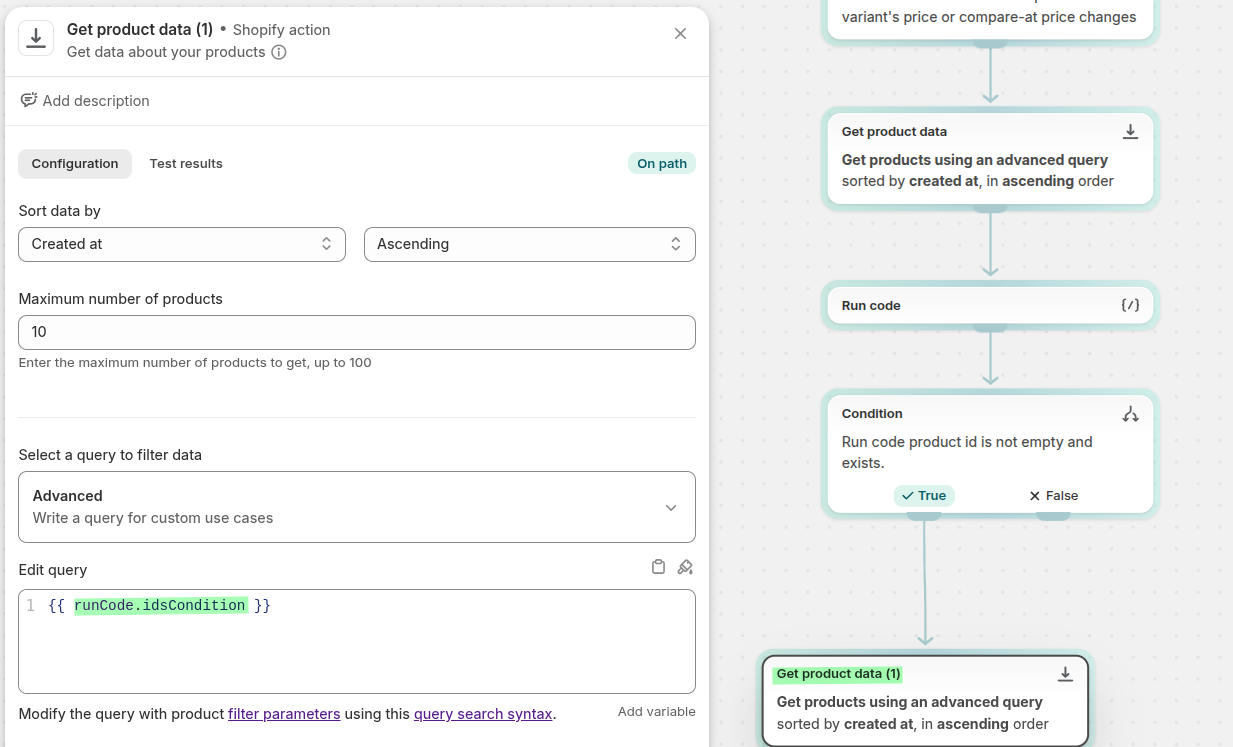Select the Configuration tab
Viewport: 1233px width, 747px height.
(x=75, y=164)
